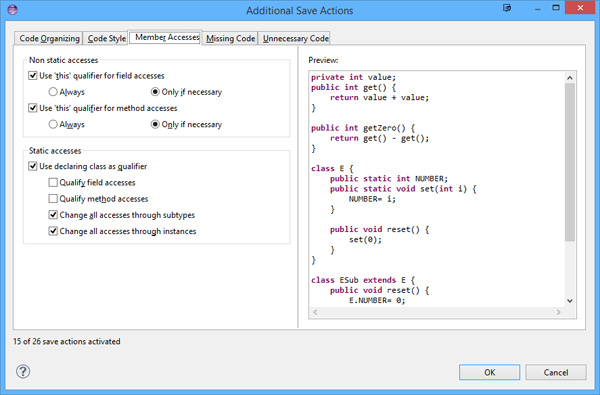Enable Qualify method accesses checkbox
Image resolution: width=600 pixels, height=395 pixels.
53,199
